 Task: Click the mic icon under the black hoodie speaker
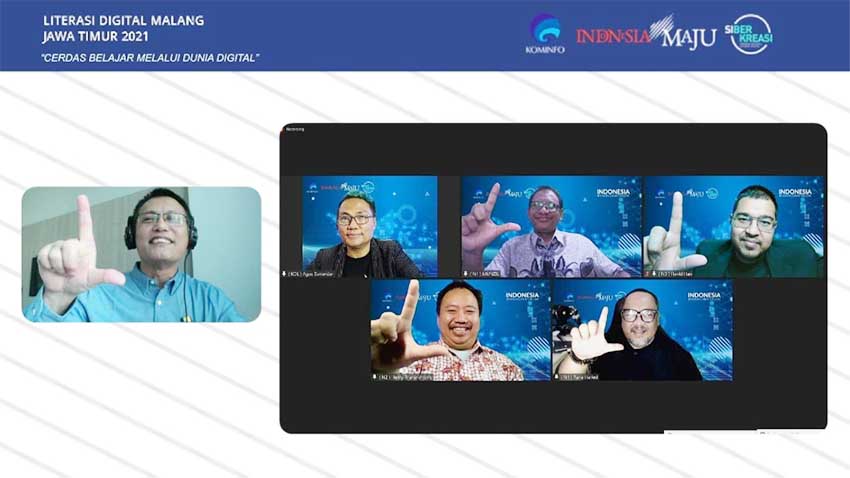556,376
